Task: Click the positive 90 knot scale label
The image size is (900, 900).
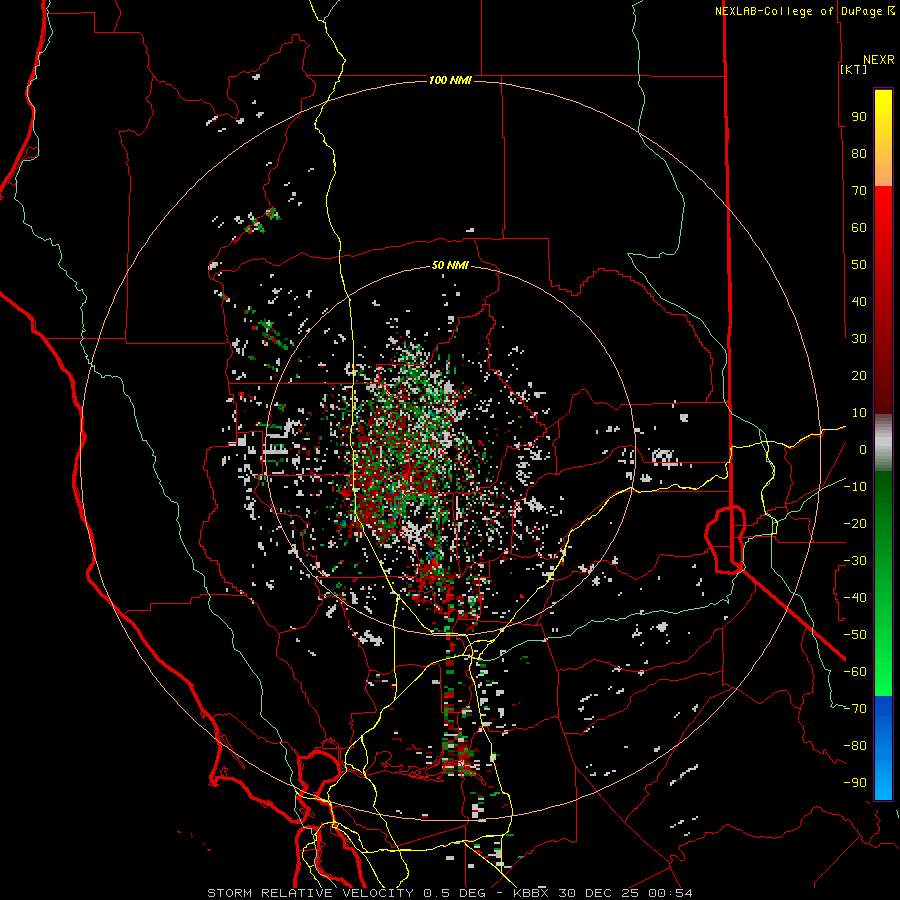Action: (x=859, y=117)
